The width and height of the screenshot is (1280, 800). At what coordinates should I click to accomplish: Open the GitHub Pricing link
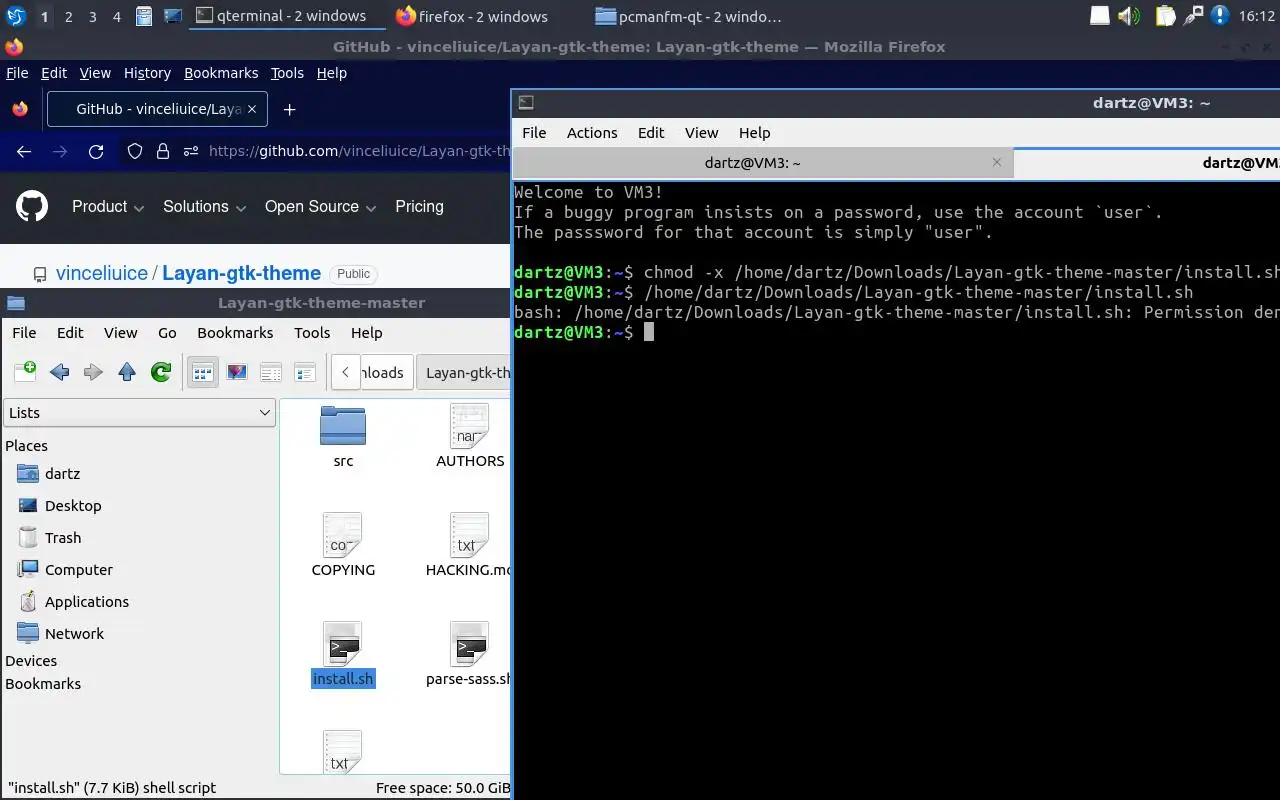point(419,207)
